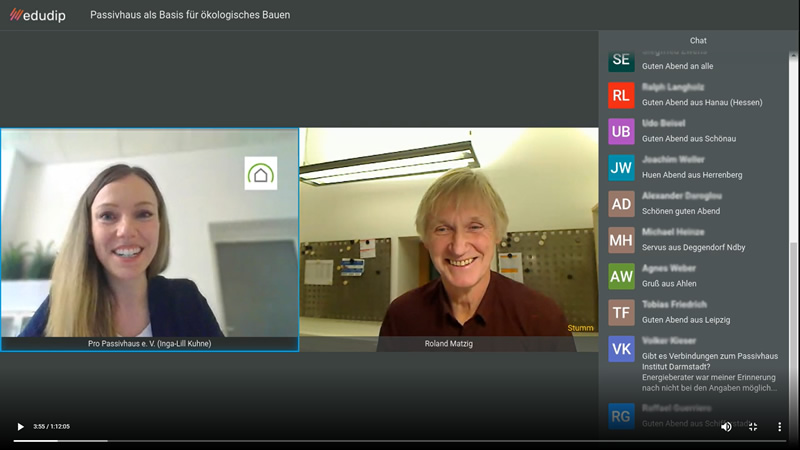Exit fullscreen mode via the shrink icon
The height and width of the screenshot is (450, 800).
pos(753,427)
